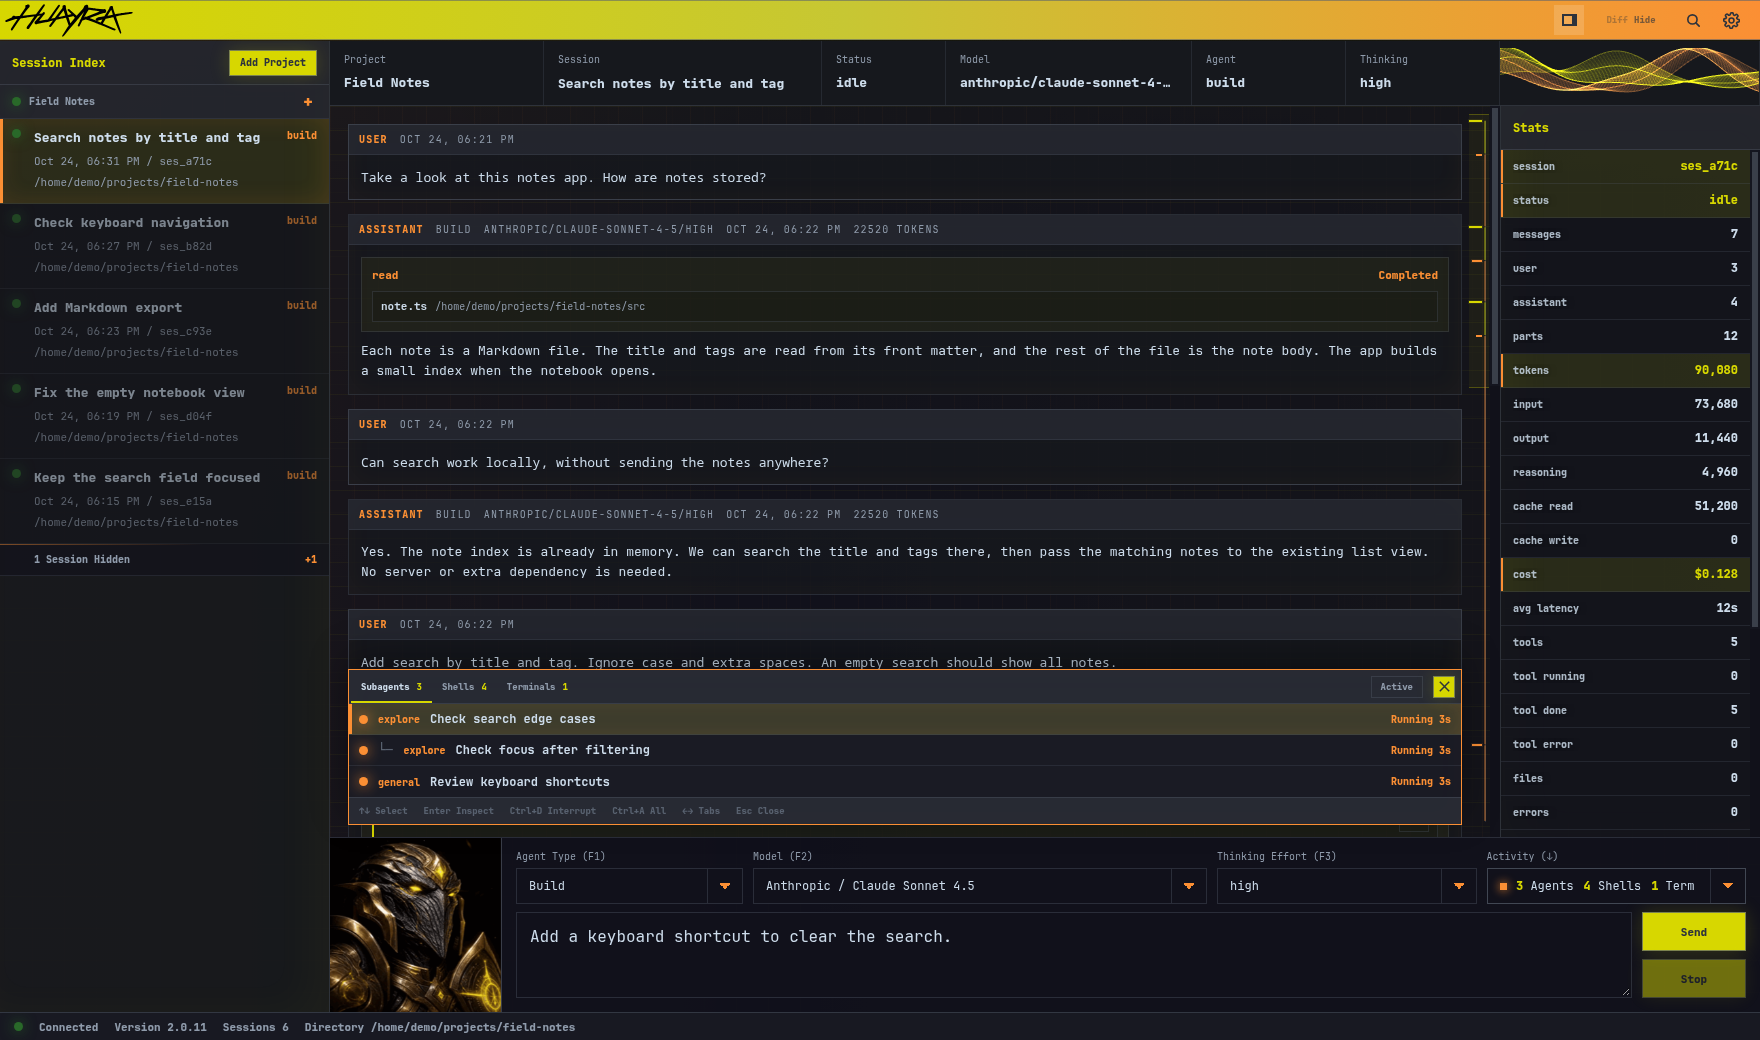Click the green Connected status dot
Viewport: 1760px width, 1040px height.
click(x=18, y=1027)
